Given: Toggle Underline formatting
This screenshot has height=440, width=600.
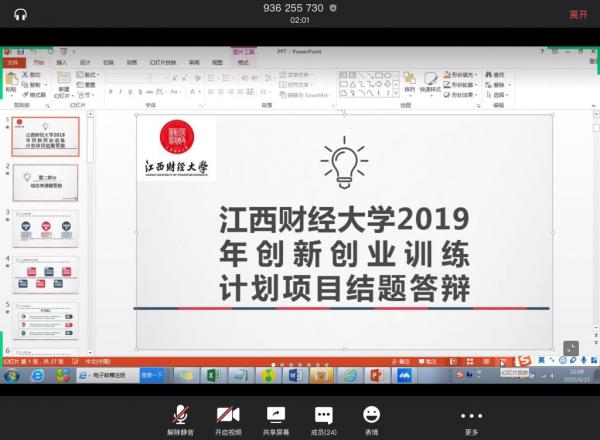Looking at the screenshot, I should (x=130, y=91).
